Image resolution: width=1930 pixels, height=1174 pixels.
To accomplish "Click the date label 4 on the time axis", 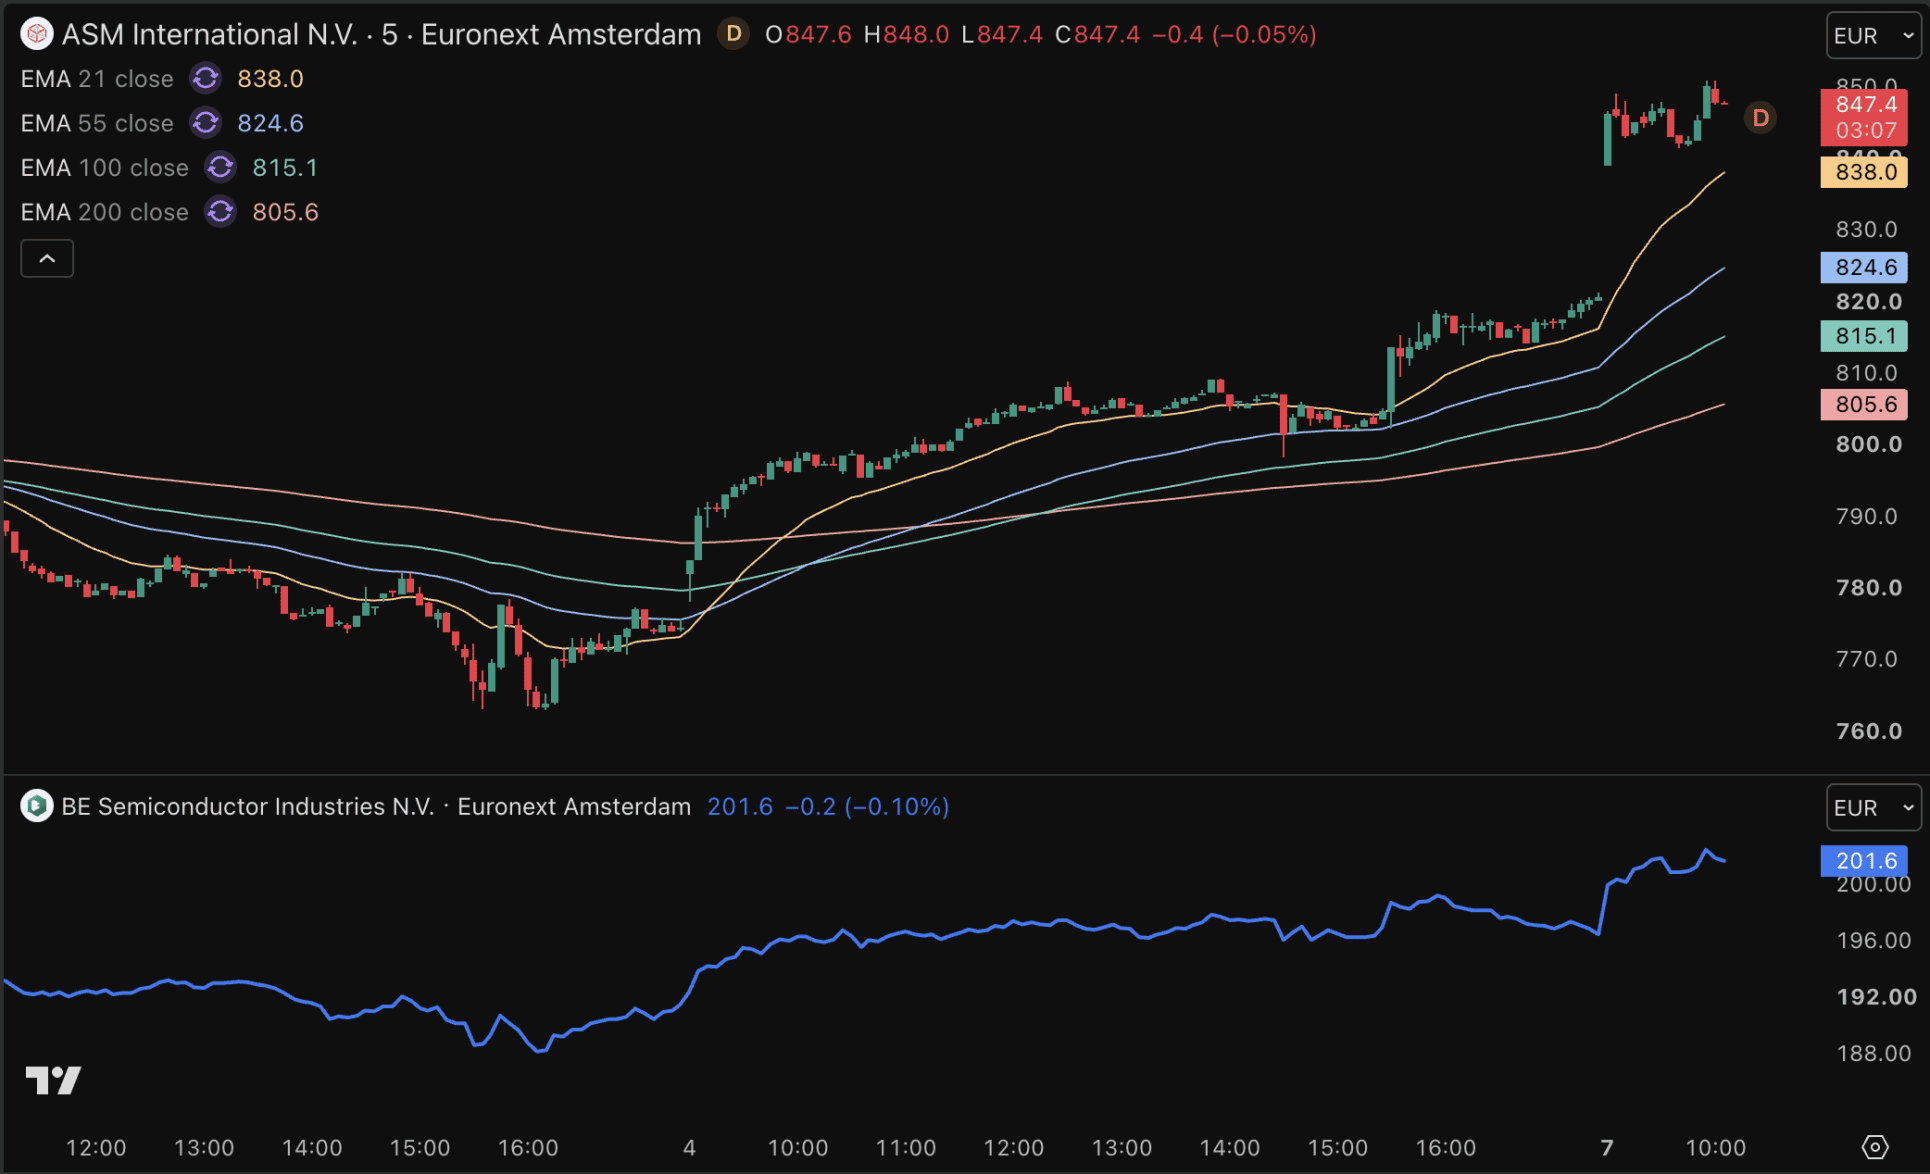I will click(689, 1148).
